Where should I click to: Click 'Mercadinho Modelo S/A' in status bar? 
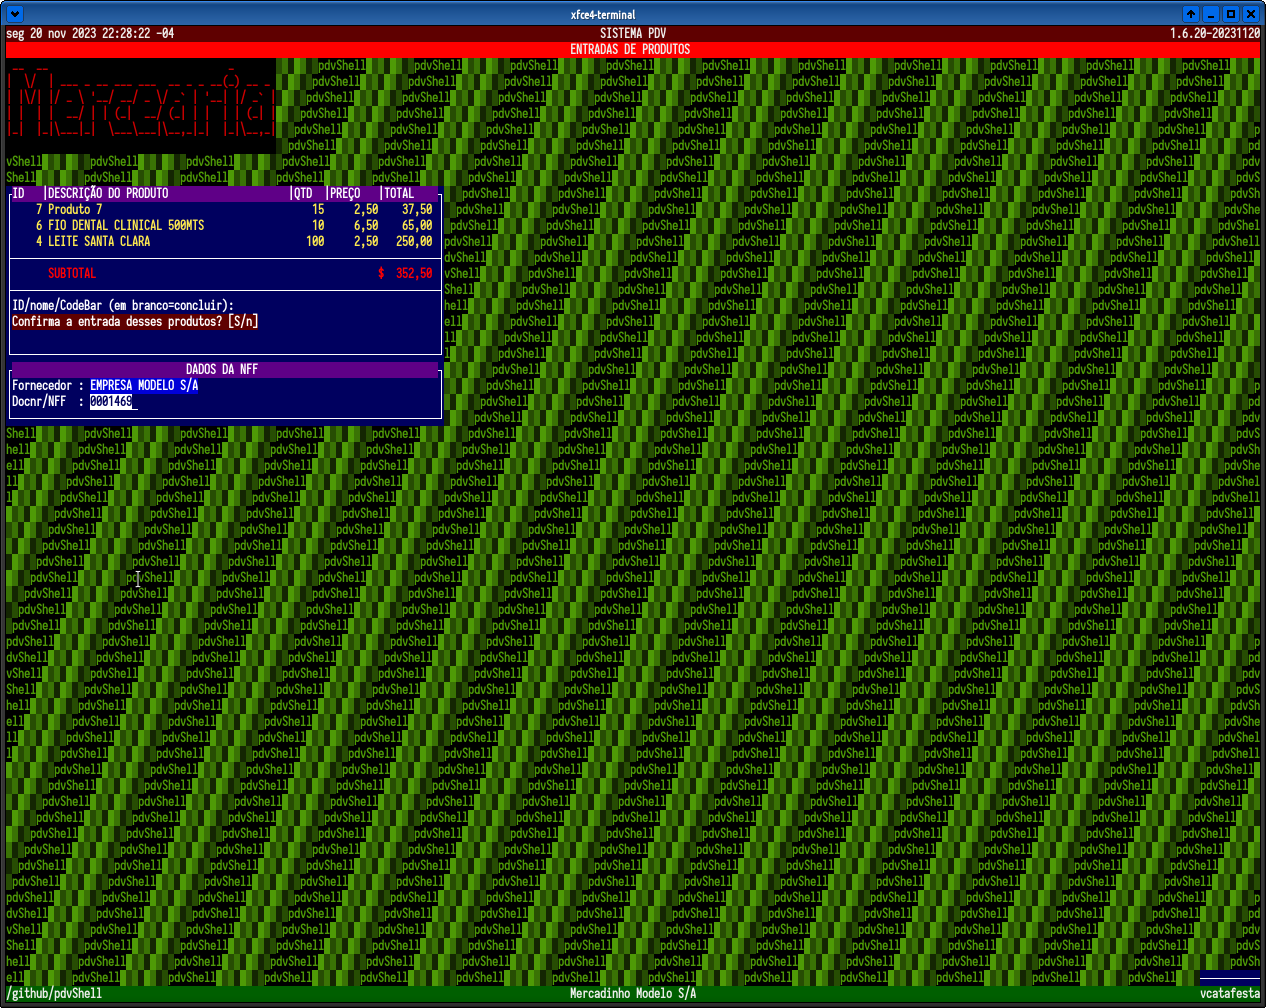[x=633, y=993]
